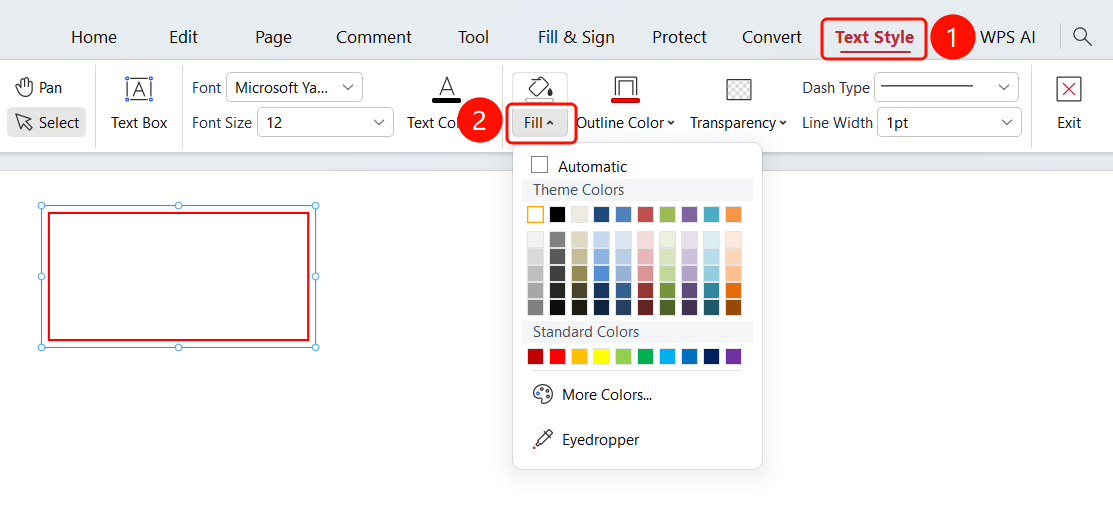Switch to the Edit tab

183,38
